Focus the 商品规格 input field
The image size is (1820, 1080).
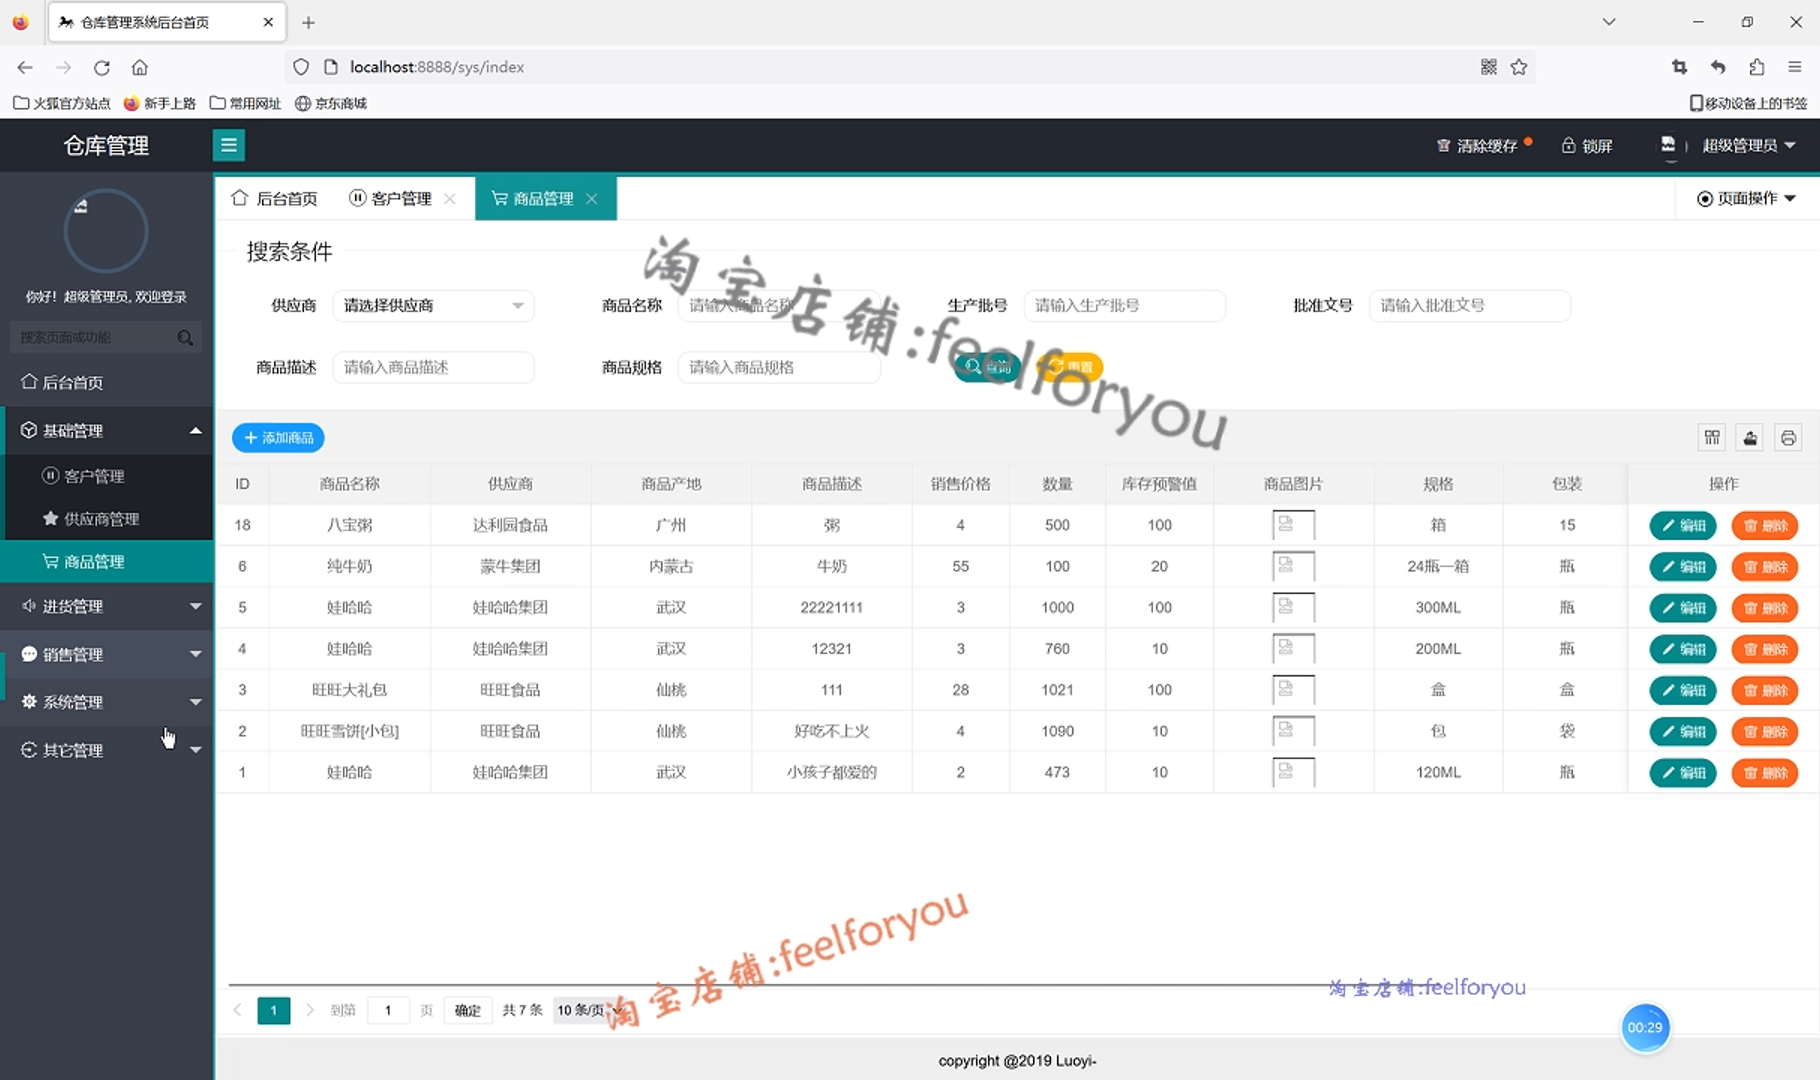(779, 367)
